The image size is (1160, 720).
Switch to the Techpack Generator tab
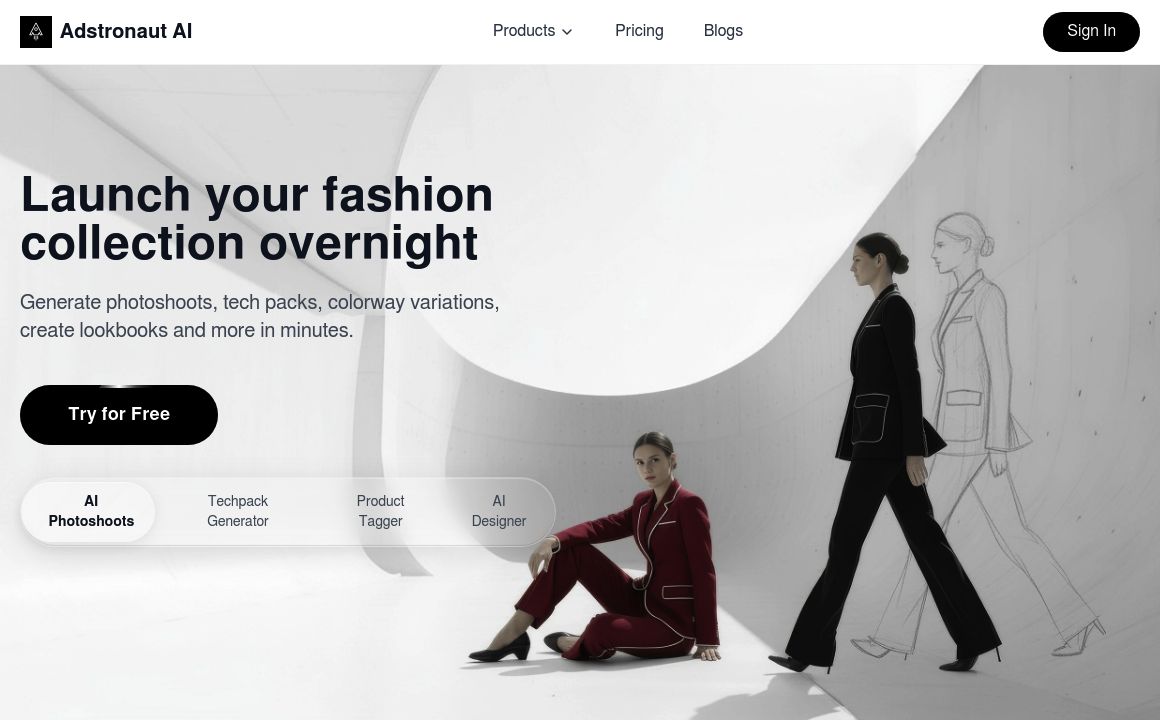pos(237,511)
